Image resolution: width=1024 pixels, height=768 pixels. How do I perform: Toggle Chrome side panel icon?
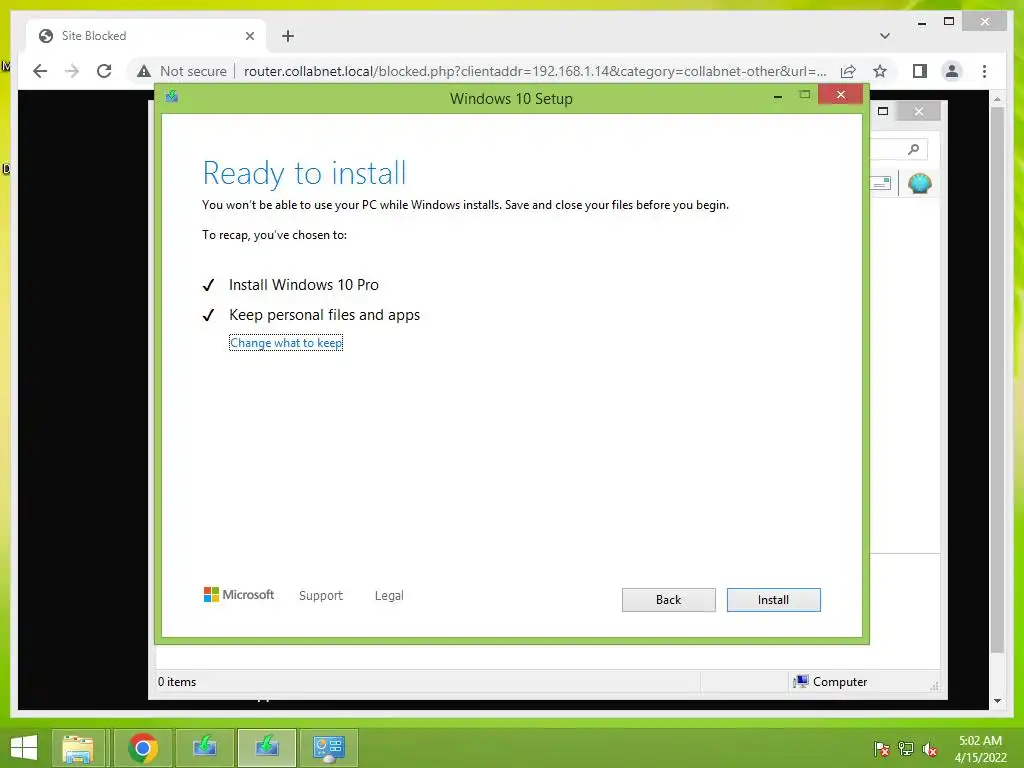920,71
